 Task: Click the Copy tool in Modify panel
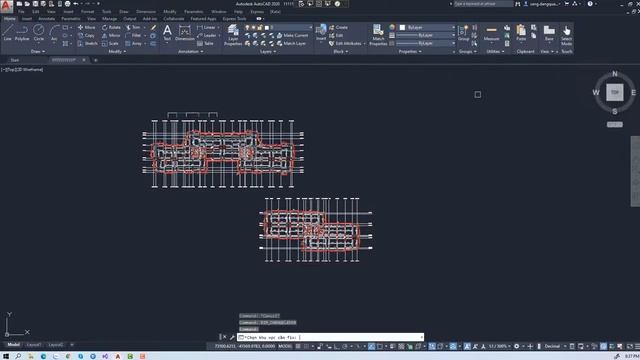click(x=86, y=36)
